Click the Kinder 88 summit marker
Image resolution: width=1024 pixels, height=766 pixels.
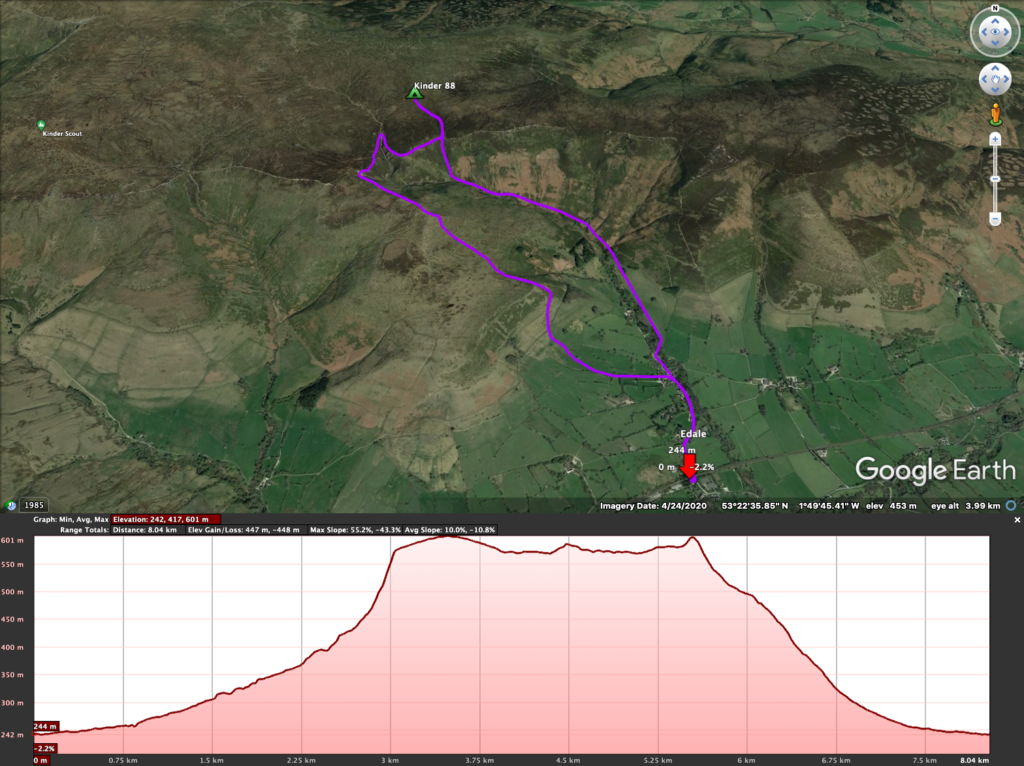click(x=414, y=93)
